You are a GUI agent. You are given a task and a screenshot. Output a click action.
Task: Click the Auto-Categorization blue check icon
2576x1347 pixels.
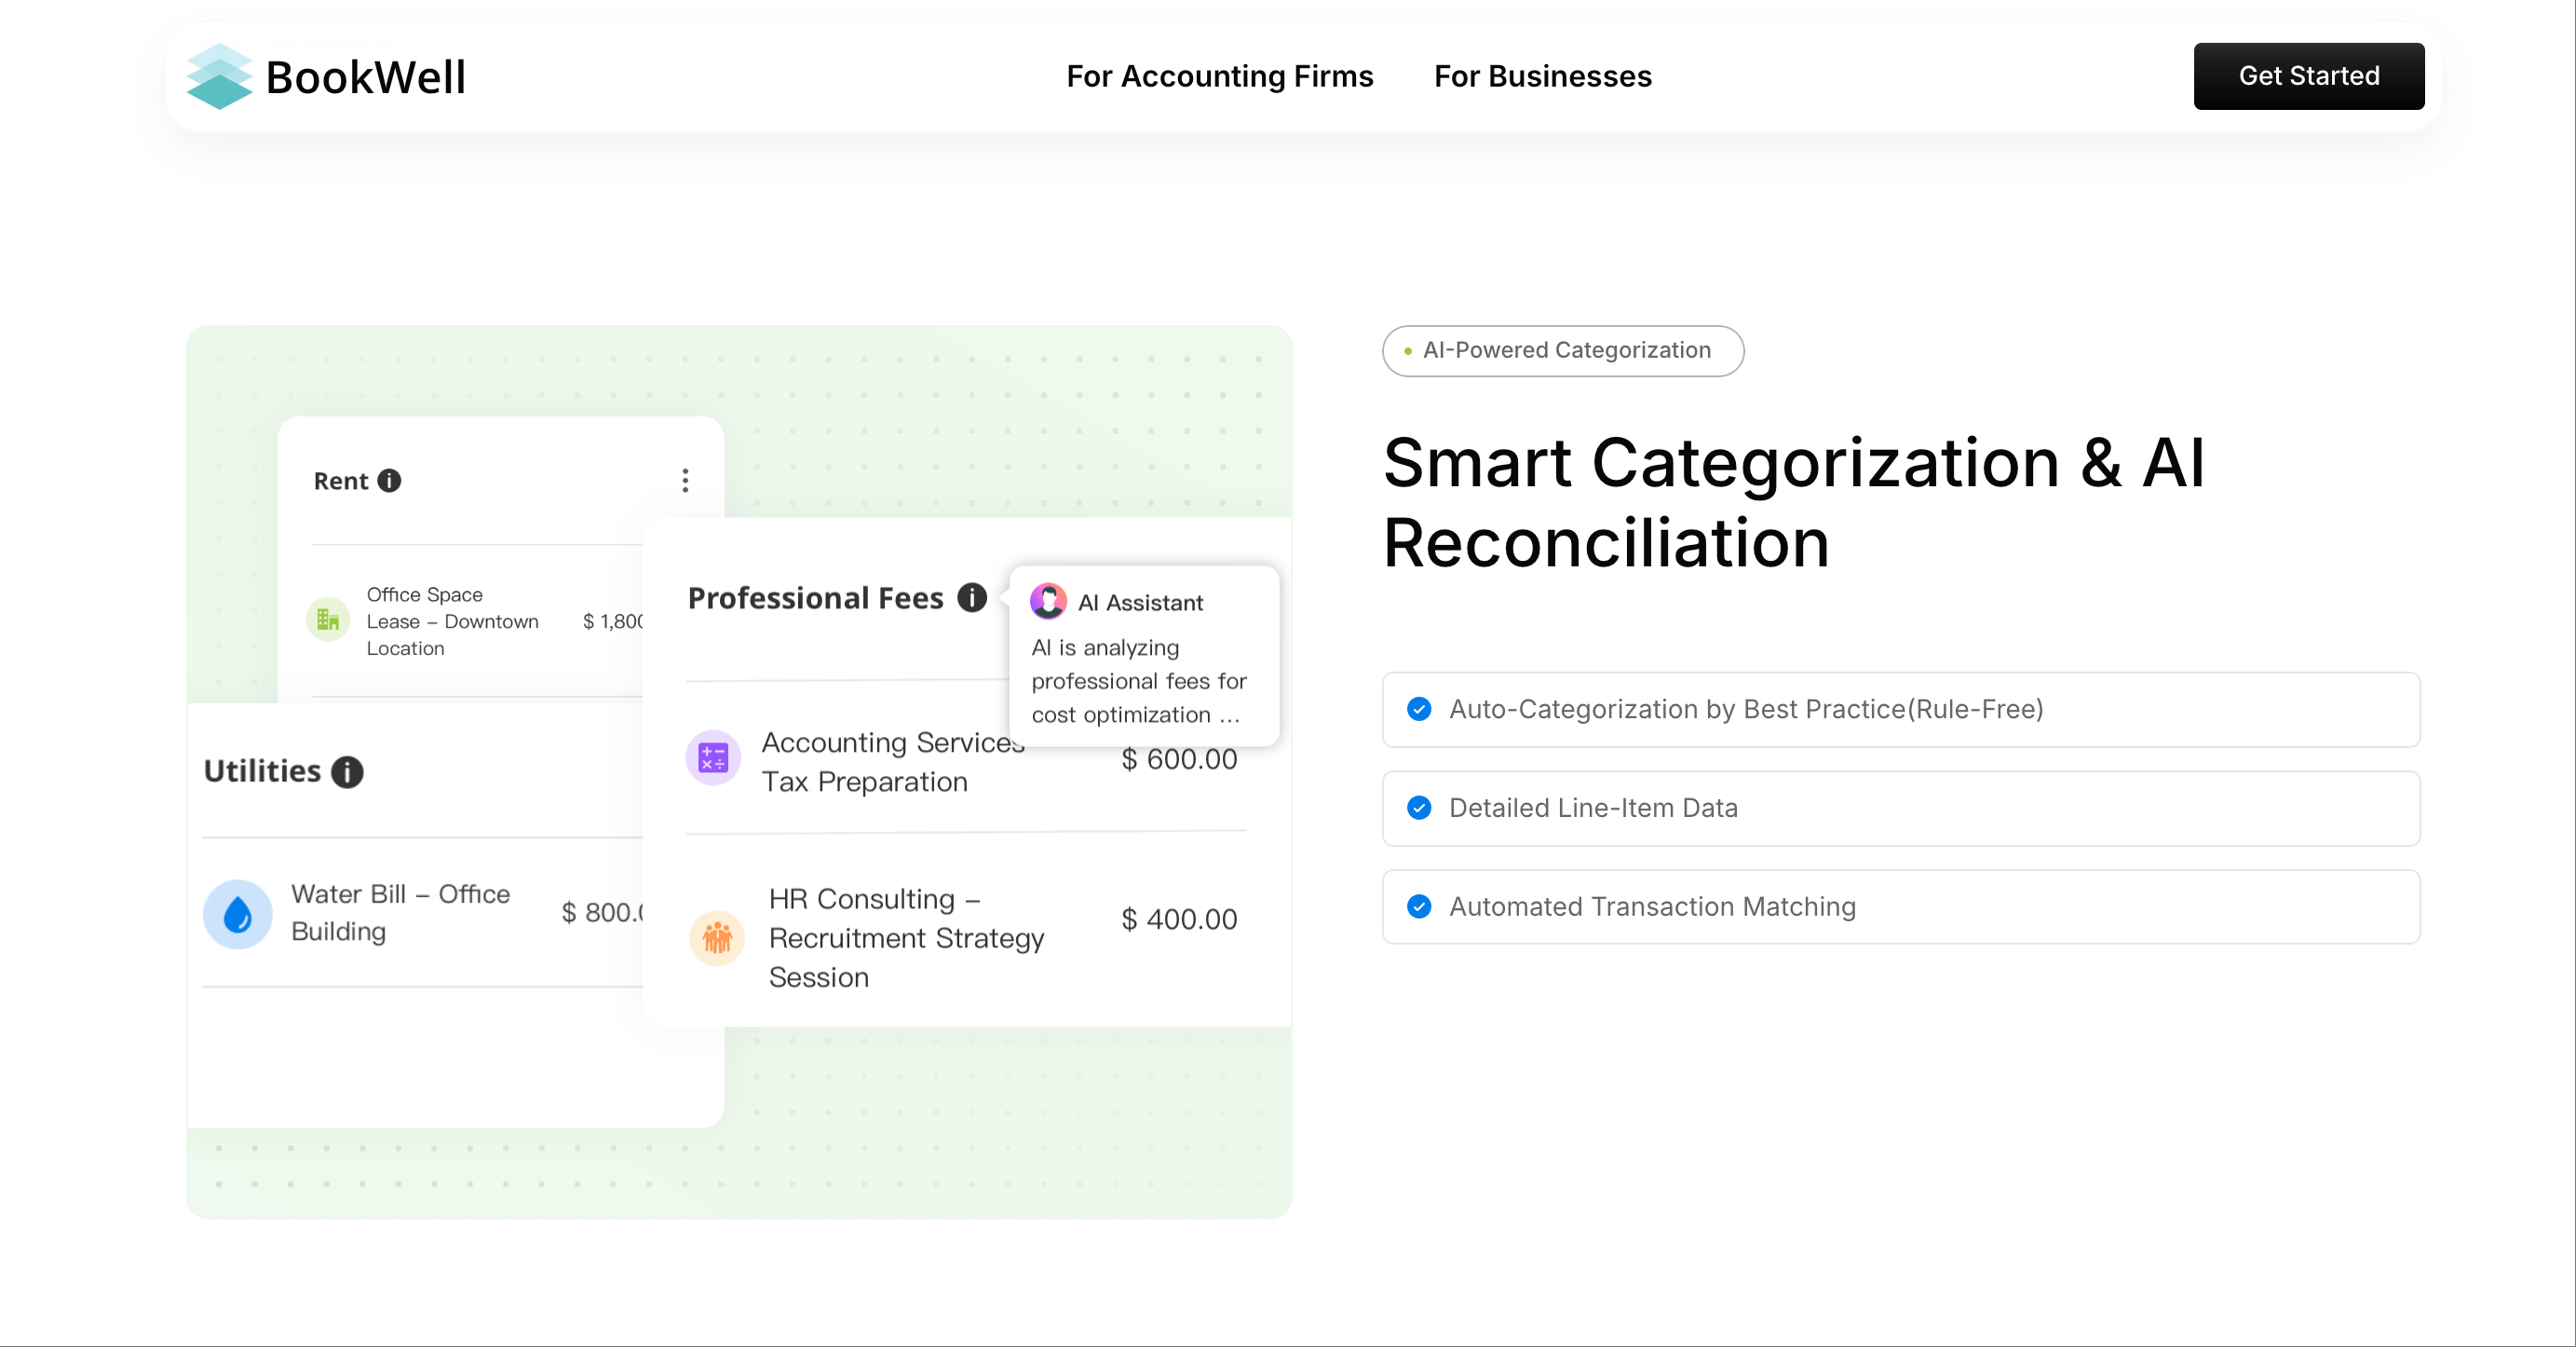pyautogui.click(x=1419, y=709)
